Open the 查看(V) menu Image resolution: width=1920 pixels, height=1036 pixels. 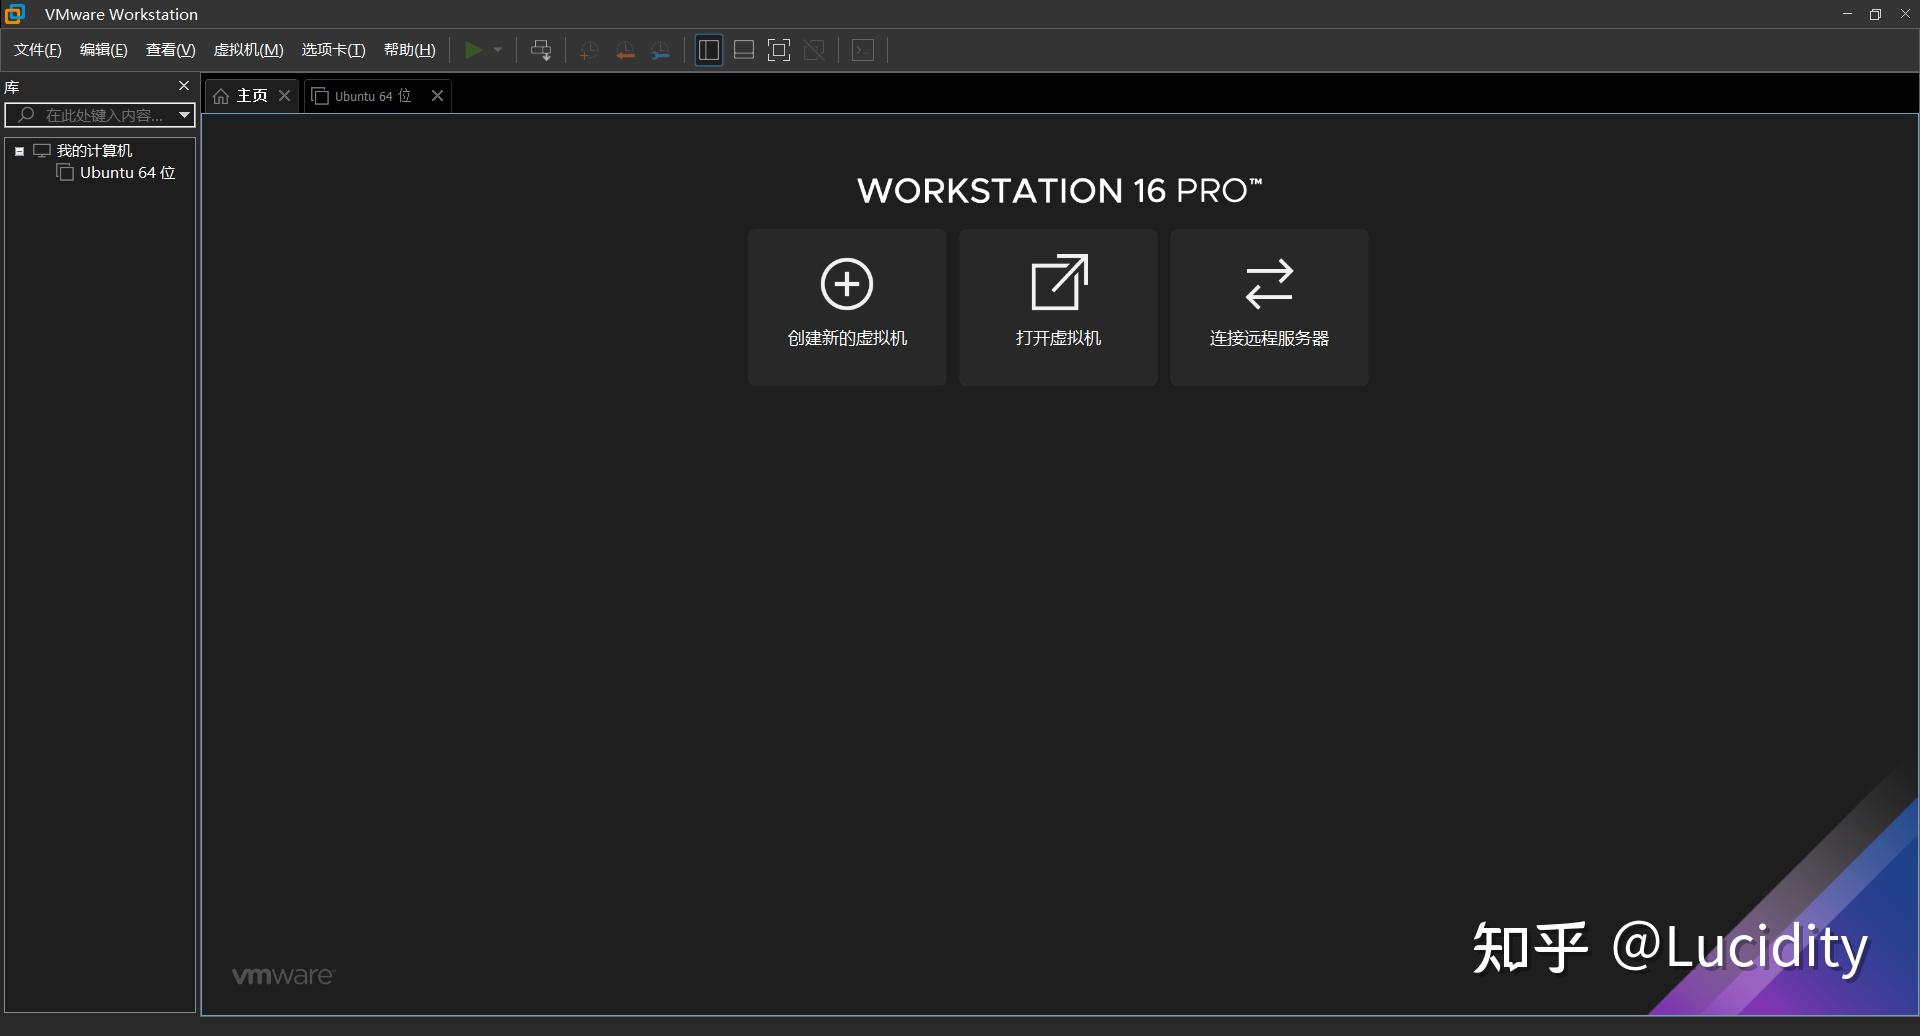171,50
